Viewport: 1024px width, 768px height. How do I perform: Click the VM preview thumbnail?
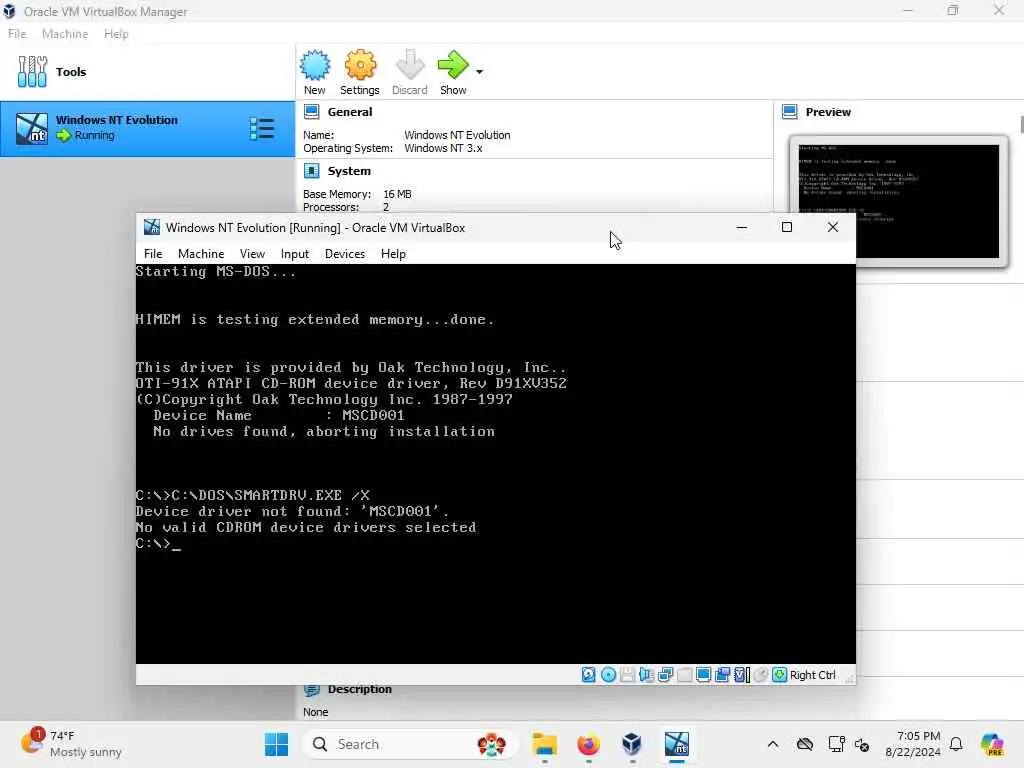[x=899, y=201]
